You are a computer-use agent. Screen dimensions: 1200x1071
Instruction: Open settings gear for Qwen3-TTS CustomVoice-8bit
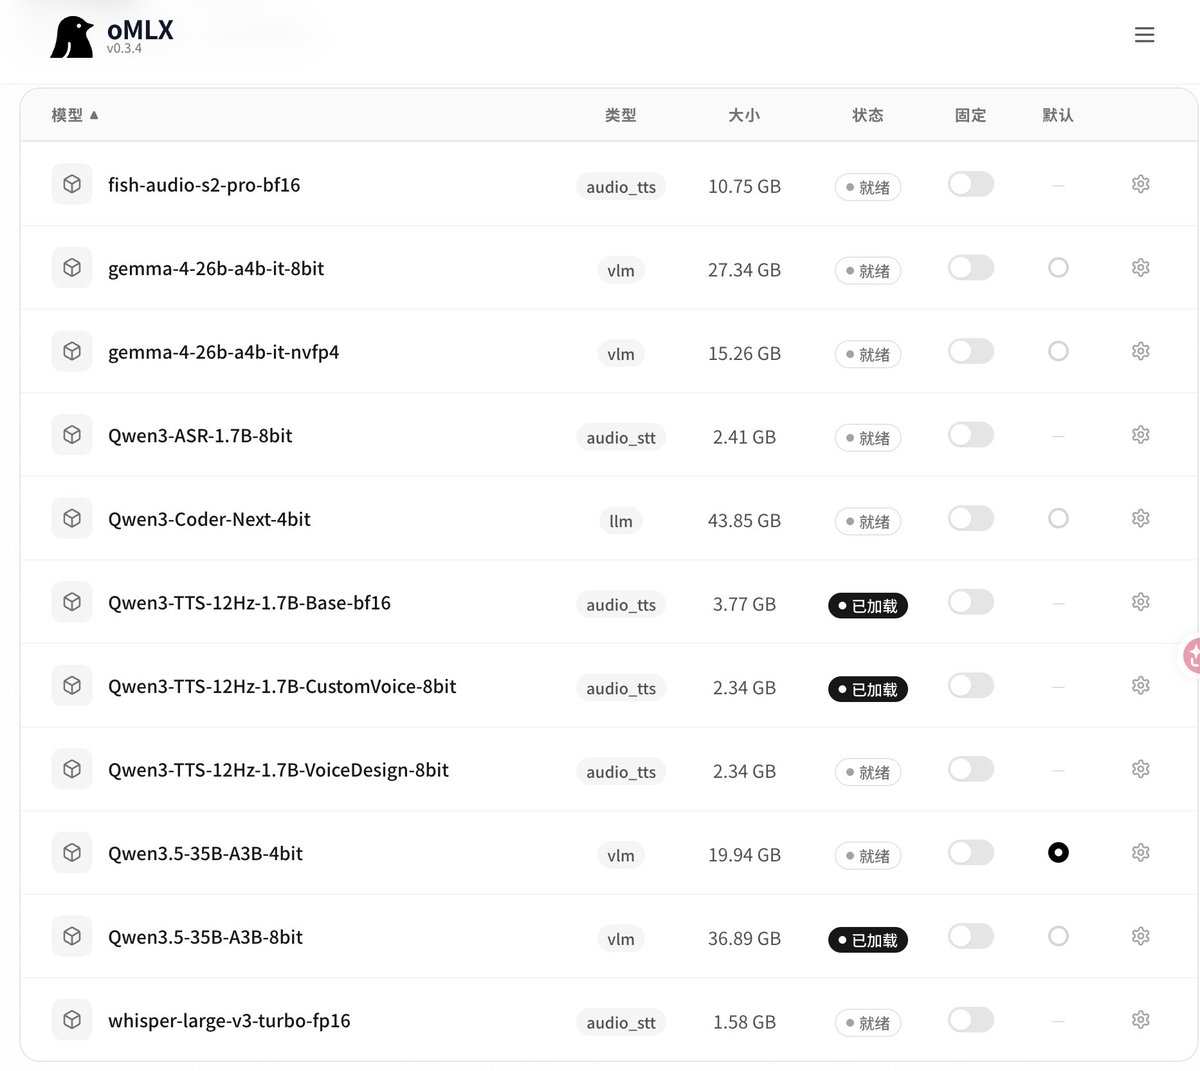point(1140,685)
